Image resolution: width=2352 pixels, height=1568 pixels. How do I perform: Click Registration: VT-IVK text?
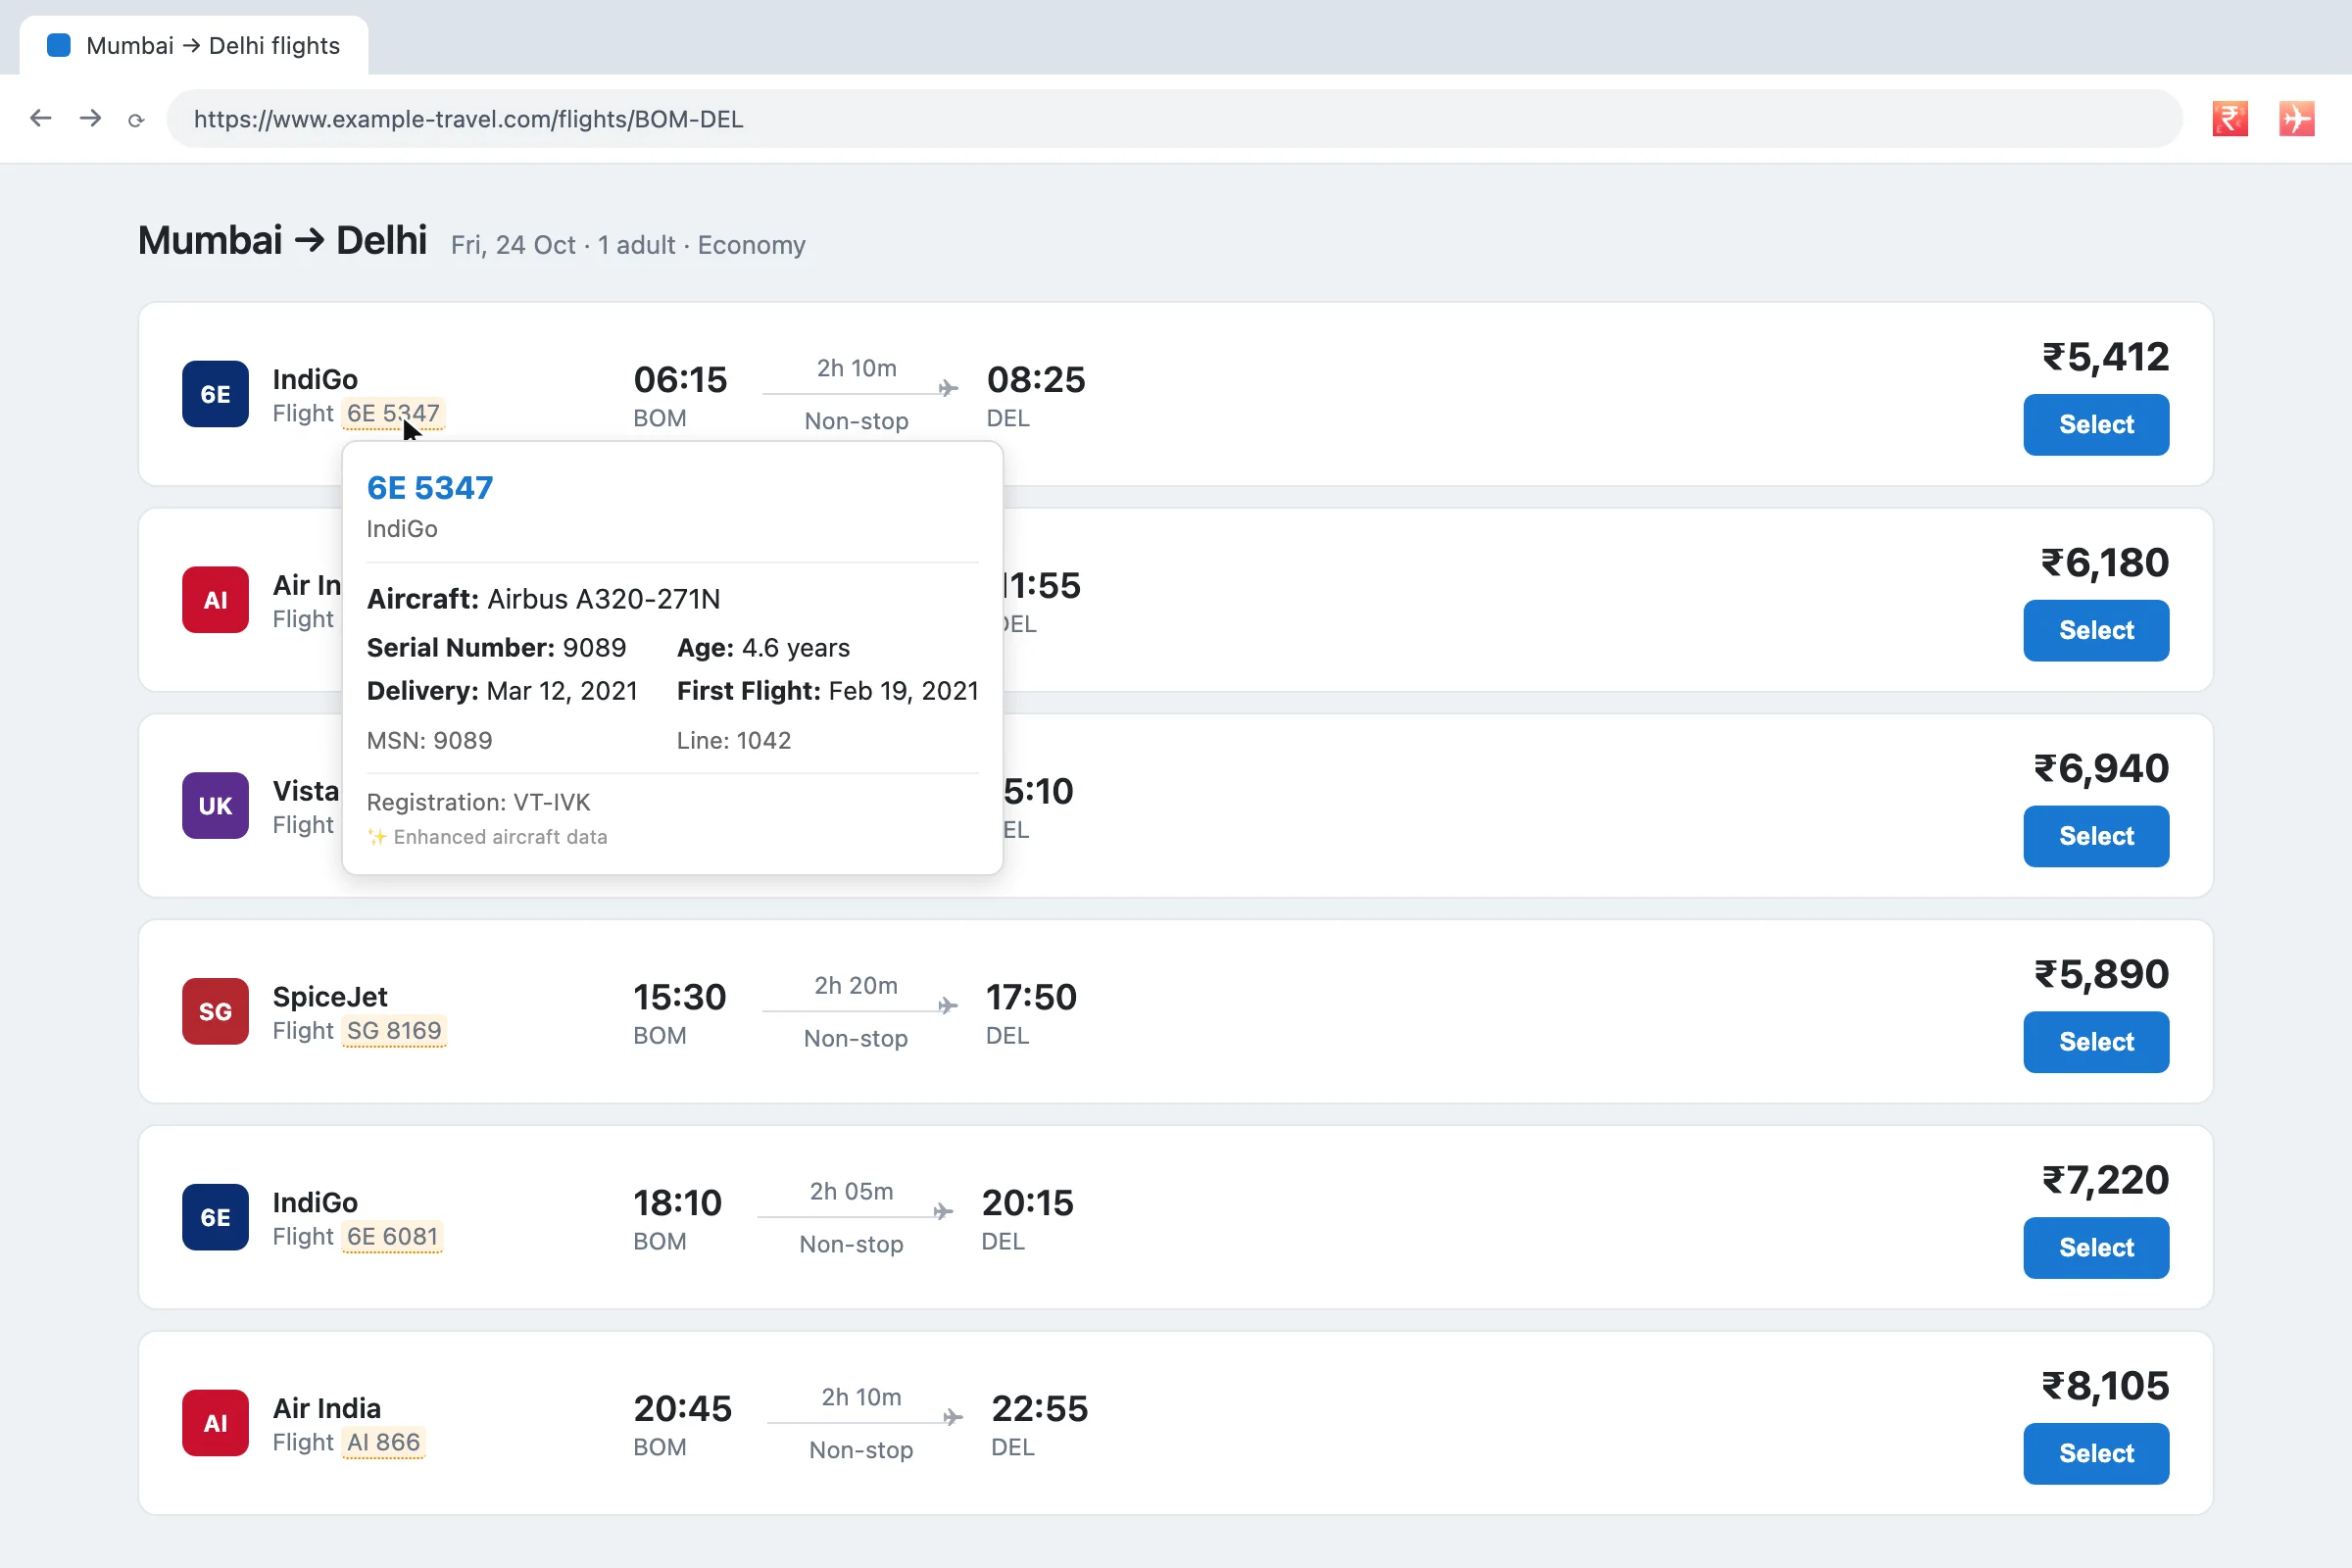click(x=478, y=803)
